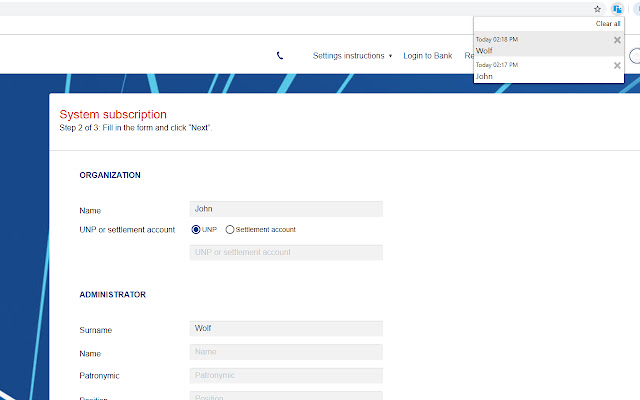Open the clipboard history extension icon
Viewport: 640px width, 400px height.
point(617,9)
